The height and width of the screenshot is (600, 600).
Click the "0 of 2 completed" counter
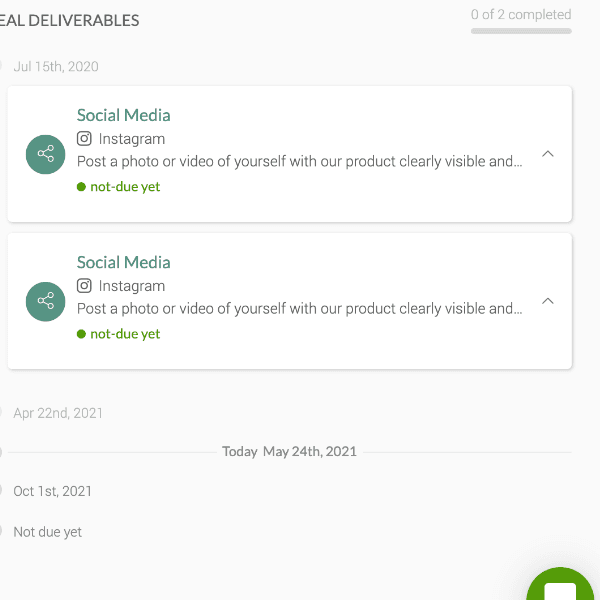(521, 15)
